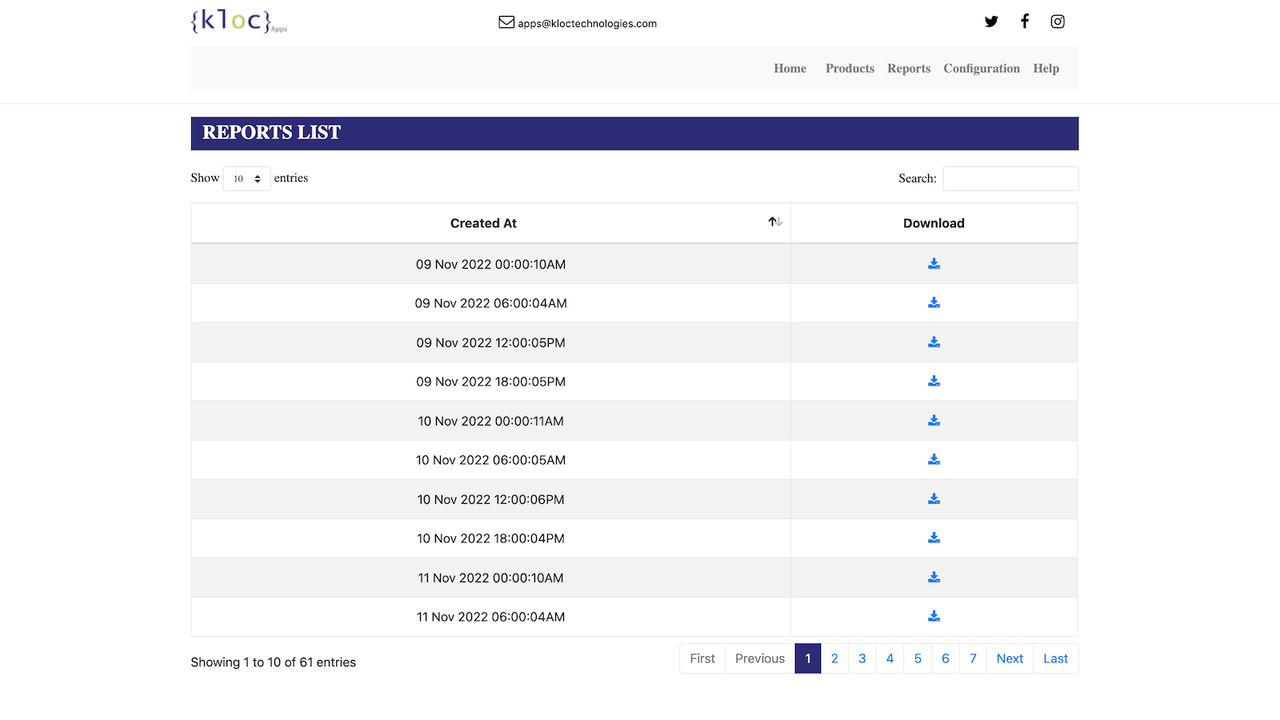This screenshot has height=720, width=1280.
Task: Go to pagination page 4
Action: click(x=890, y=658)
